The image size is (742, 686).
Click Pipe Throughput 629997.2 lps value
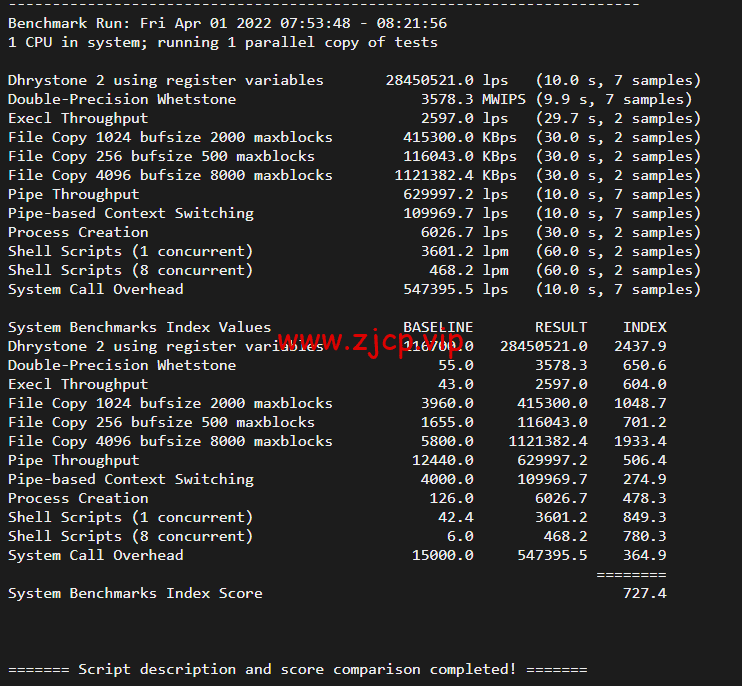(455, 194)
